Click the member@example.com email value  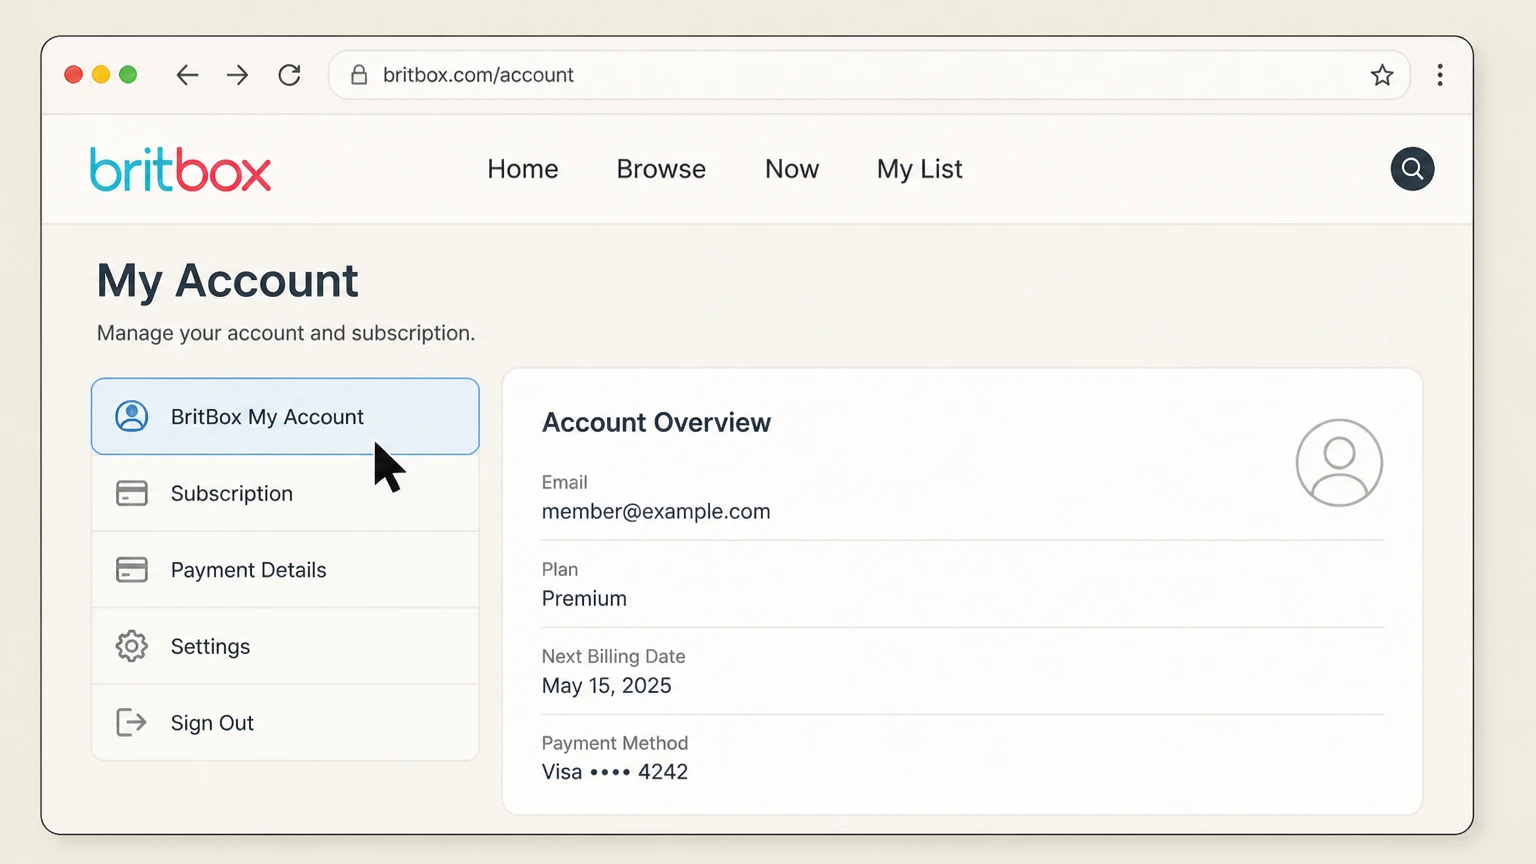click(656, 511)
